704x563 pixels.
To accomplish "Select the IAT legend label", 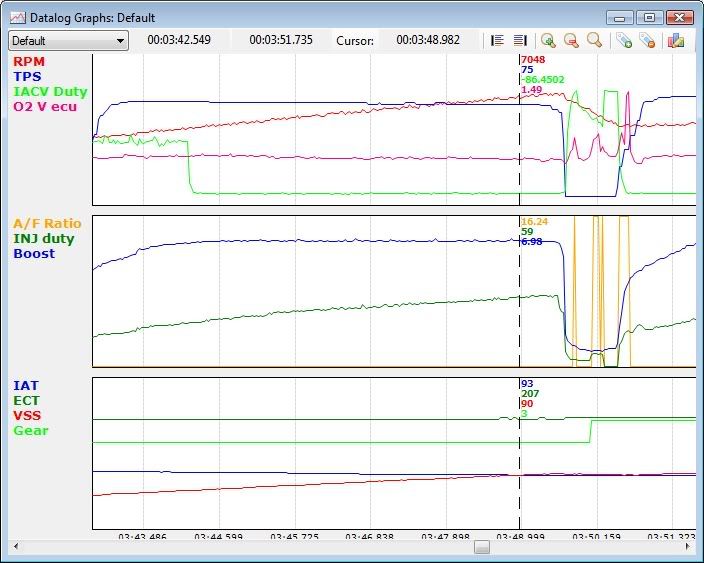I will [26, 386].
